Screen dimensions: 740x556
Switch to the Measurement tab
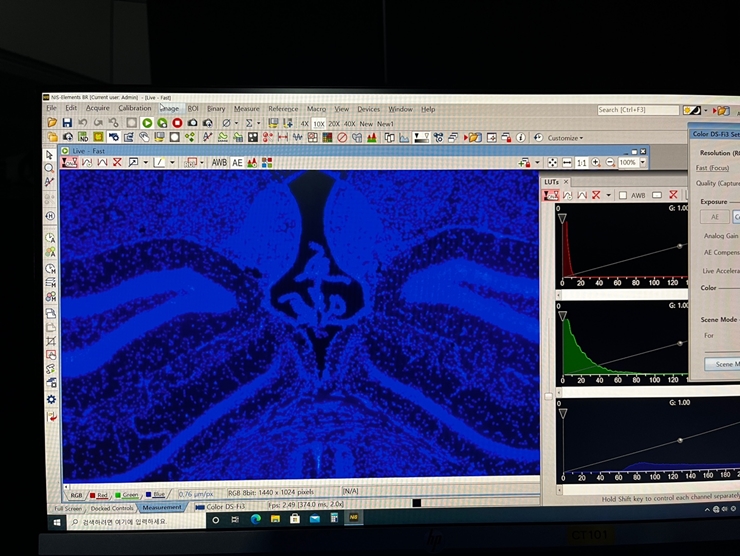[x=162, y=508]
